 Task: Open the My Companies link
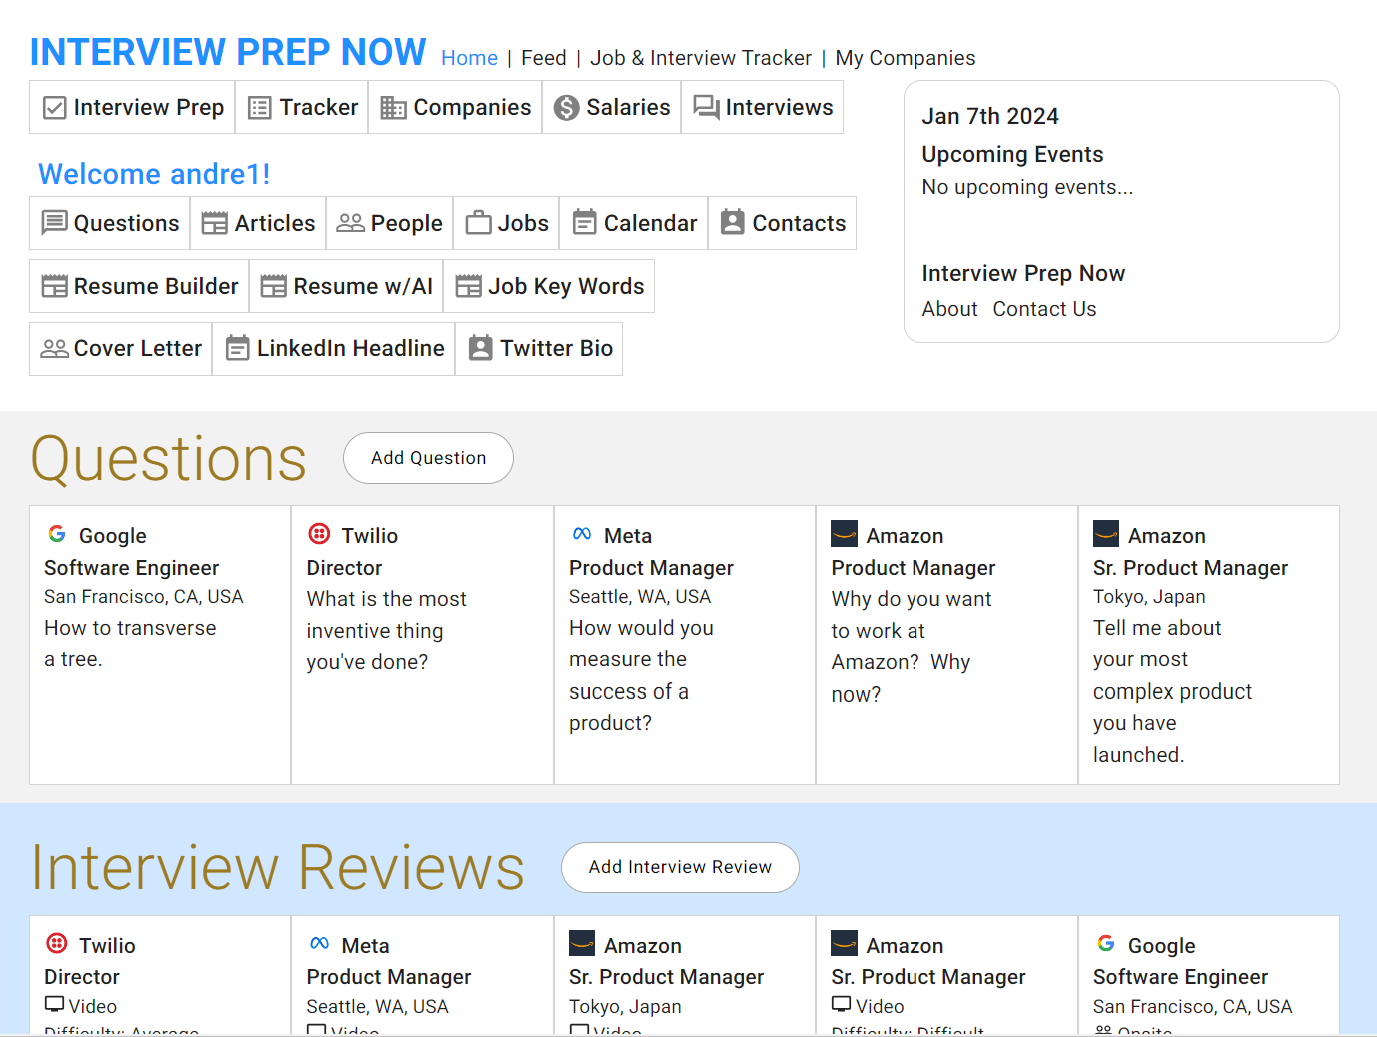tap(905, 58)
